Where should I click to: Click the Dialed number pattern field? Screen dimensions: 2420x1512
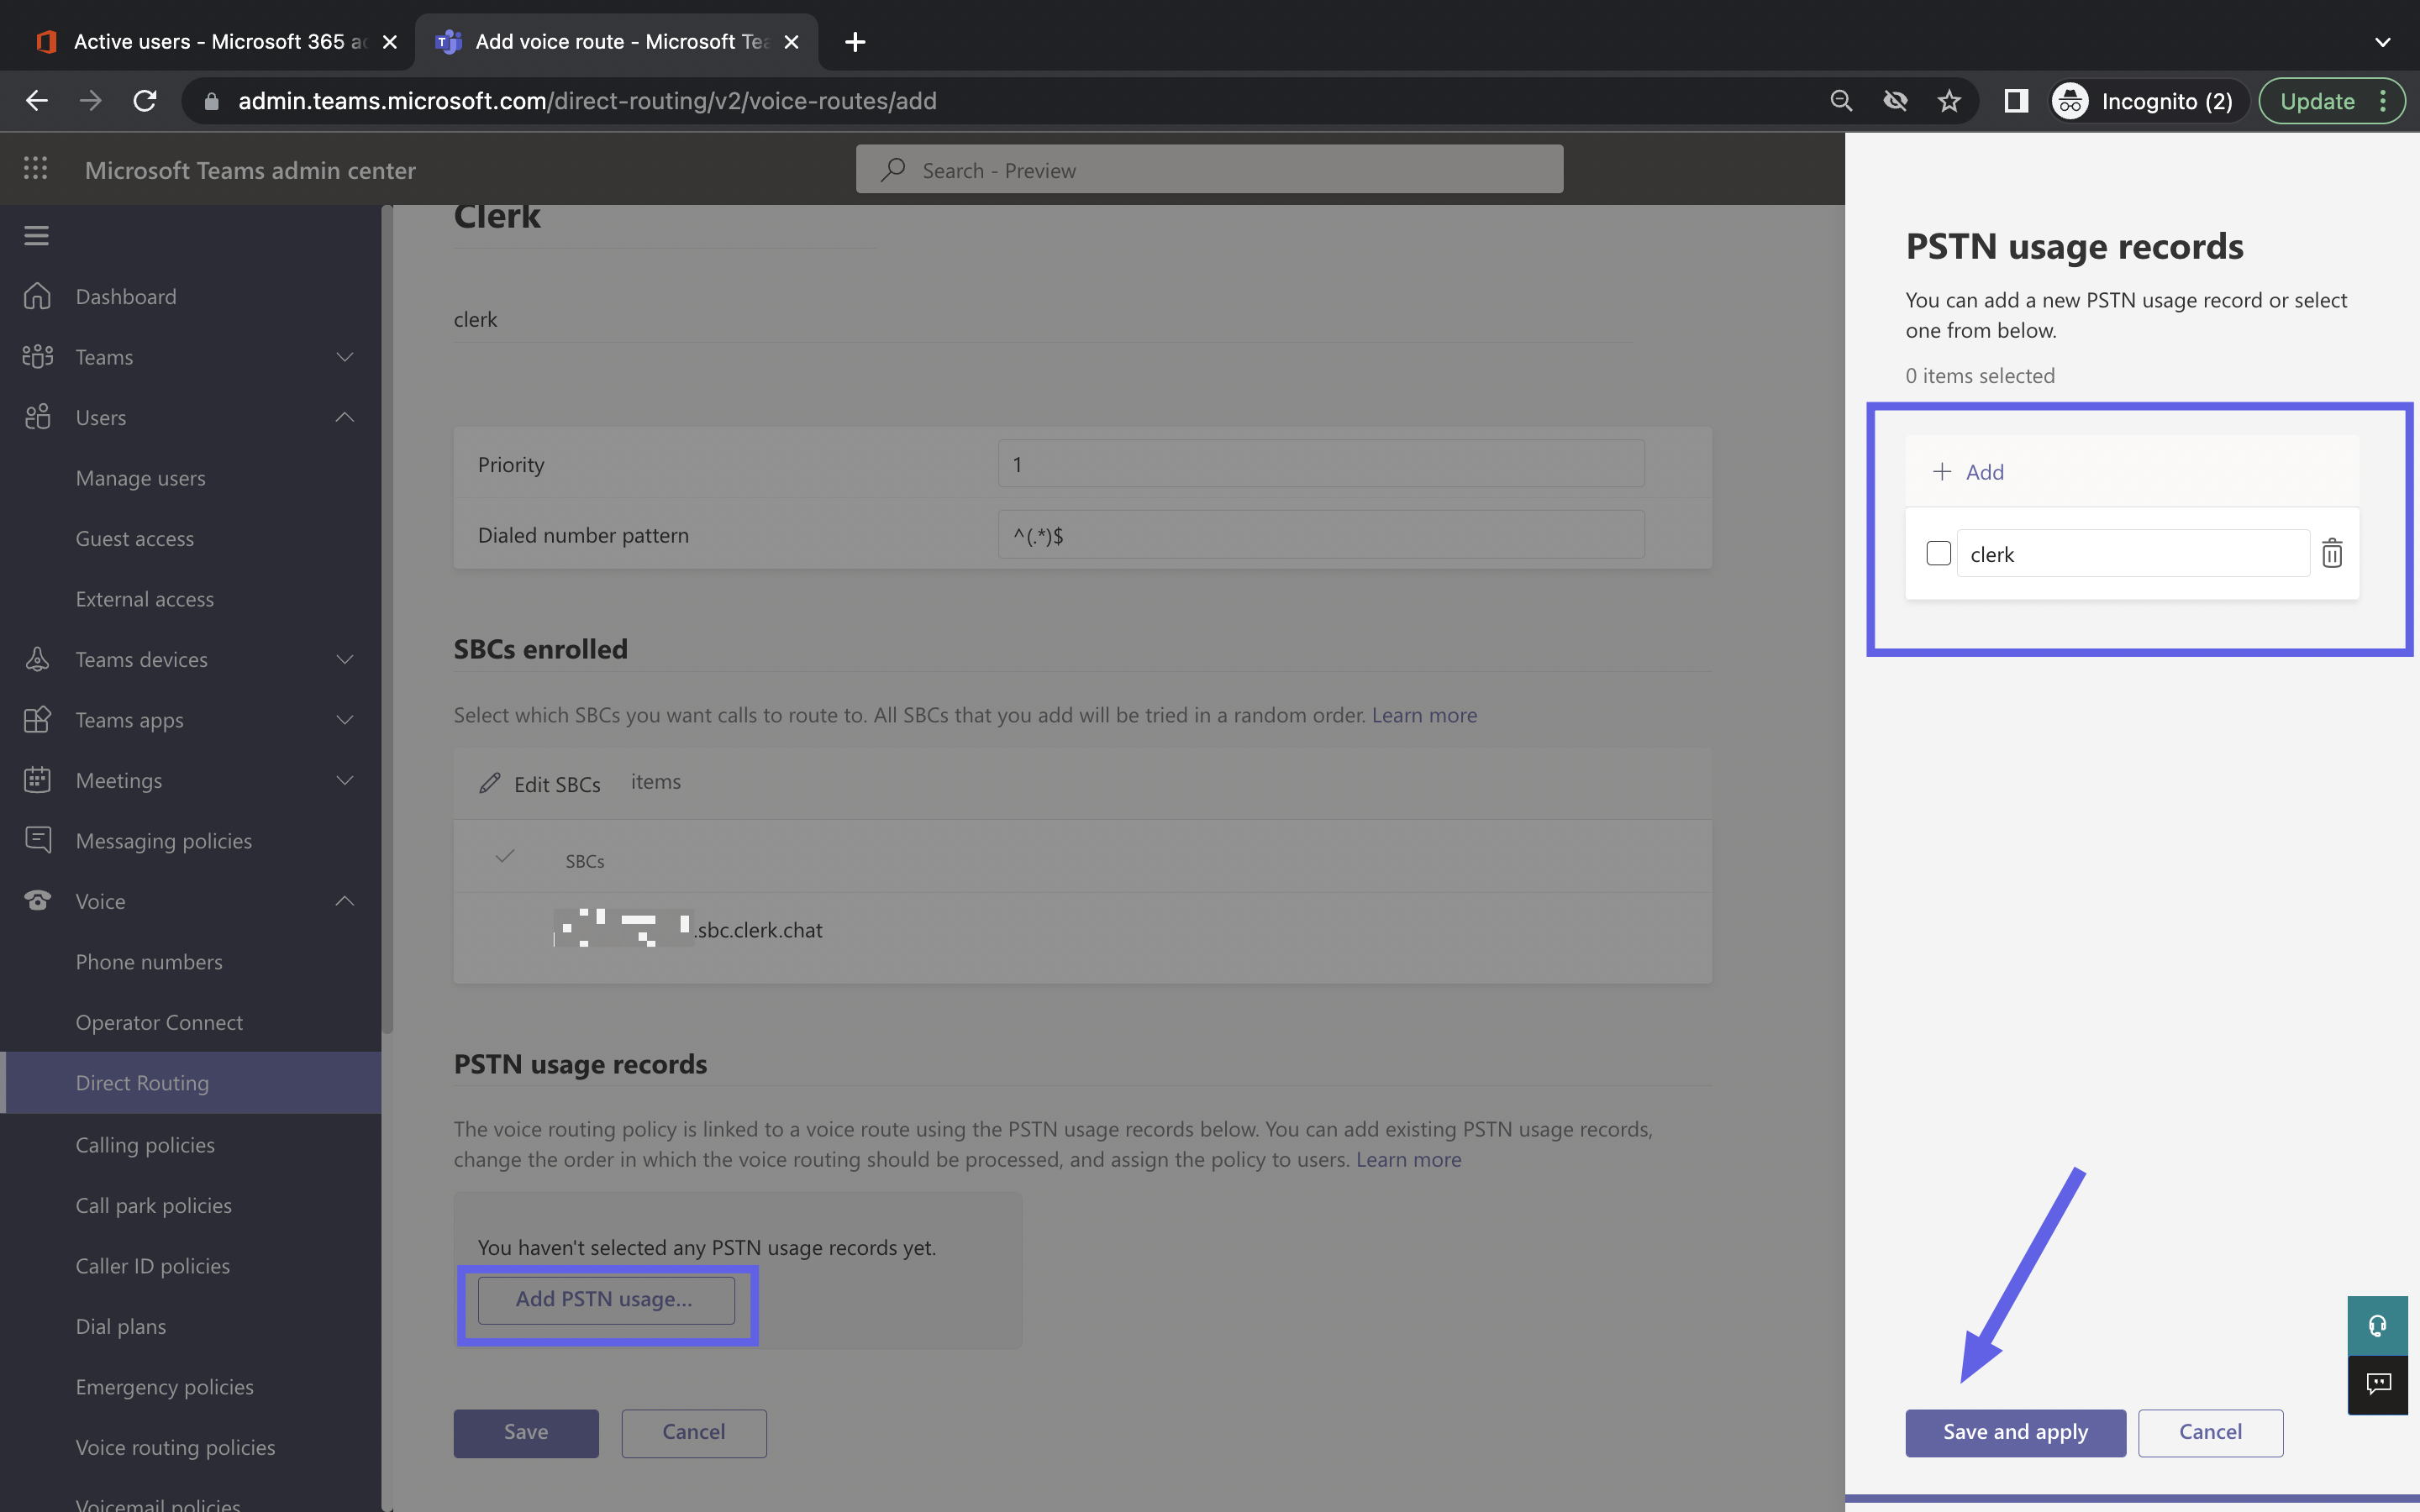[x=1320, y=535]
